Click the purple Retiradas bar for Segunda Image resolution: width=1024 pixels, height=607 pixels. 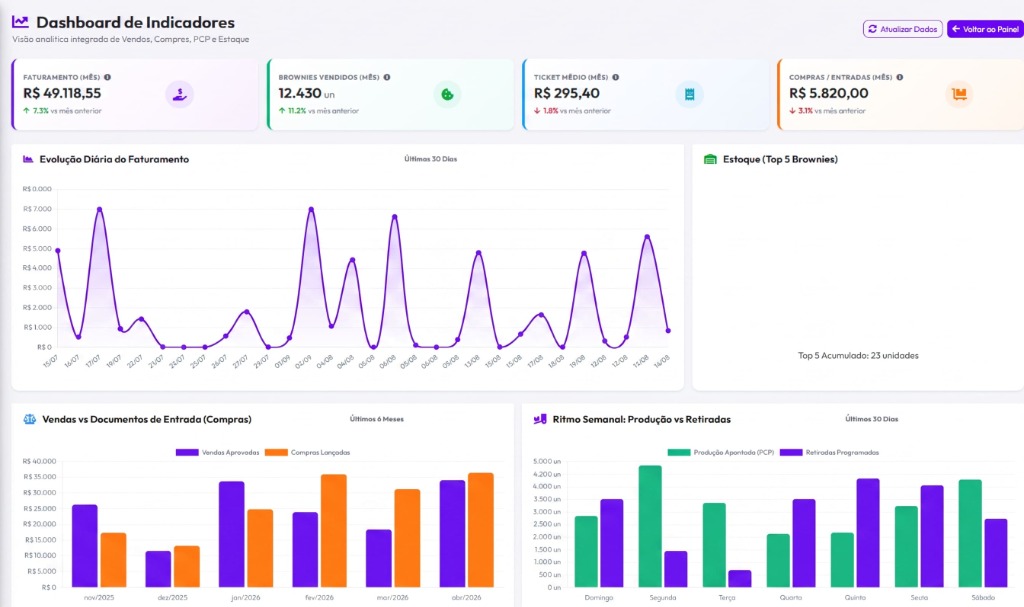point(675,569)
